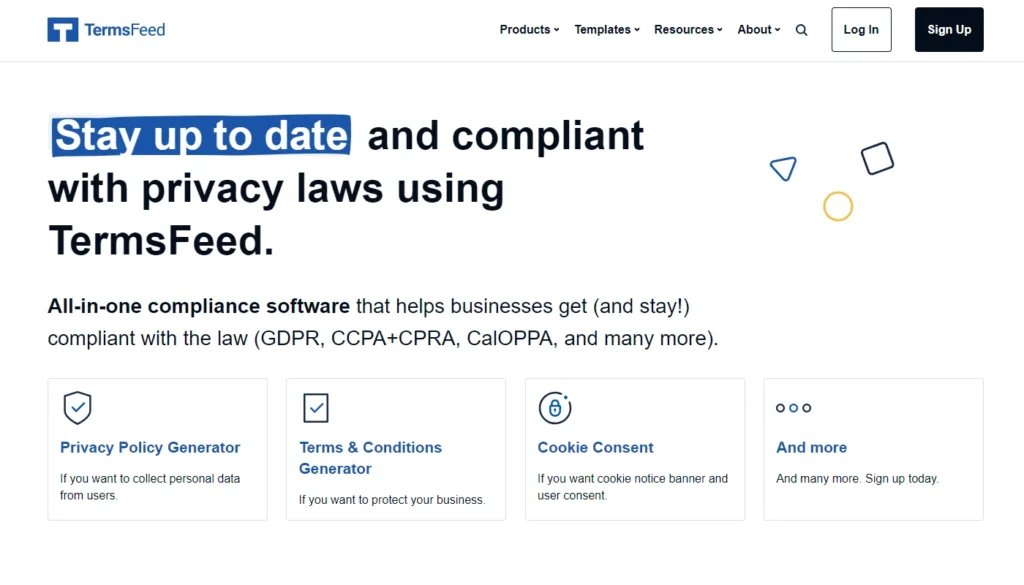The height and width of the screenshot is (585, 1024).
Task: Click the checkbox icon for Terms & Conditions
Action: 316,408
